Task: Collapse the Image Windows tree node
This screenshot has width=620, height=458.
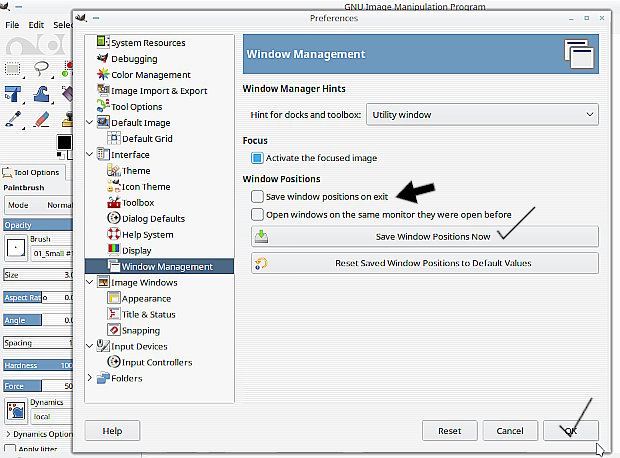Action: tap(90, 282)
